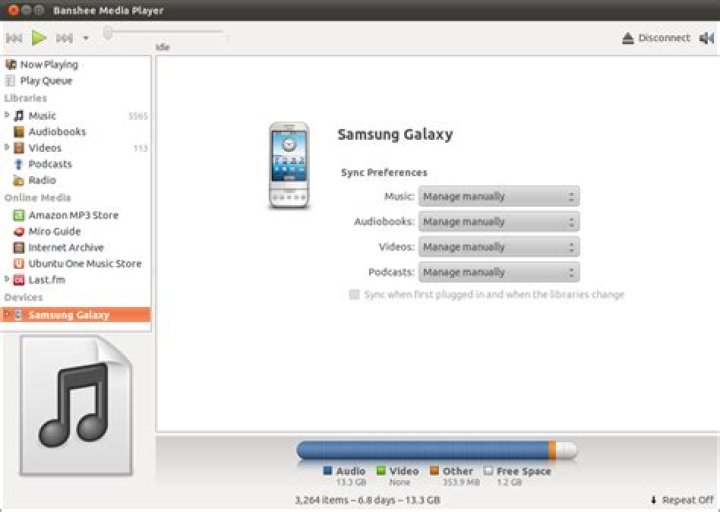Open Last.fm source
Image resolution: width=720 pixels, height=512 pixels.
tap(46, 280)
